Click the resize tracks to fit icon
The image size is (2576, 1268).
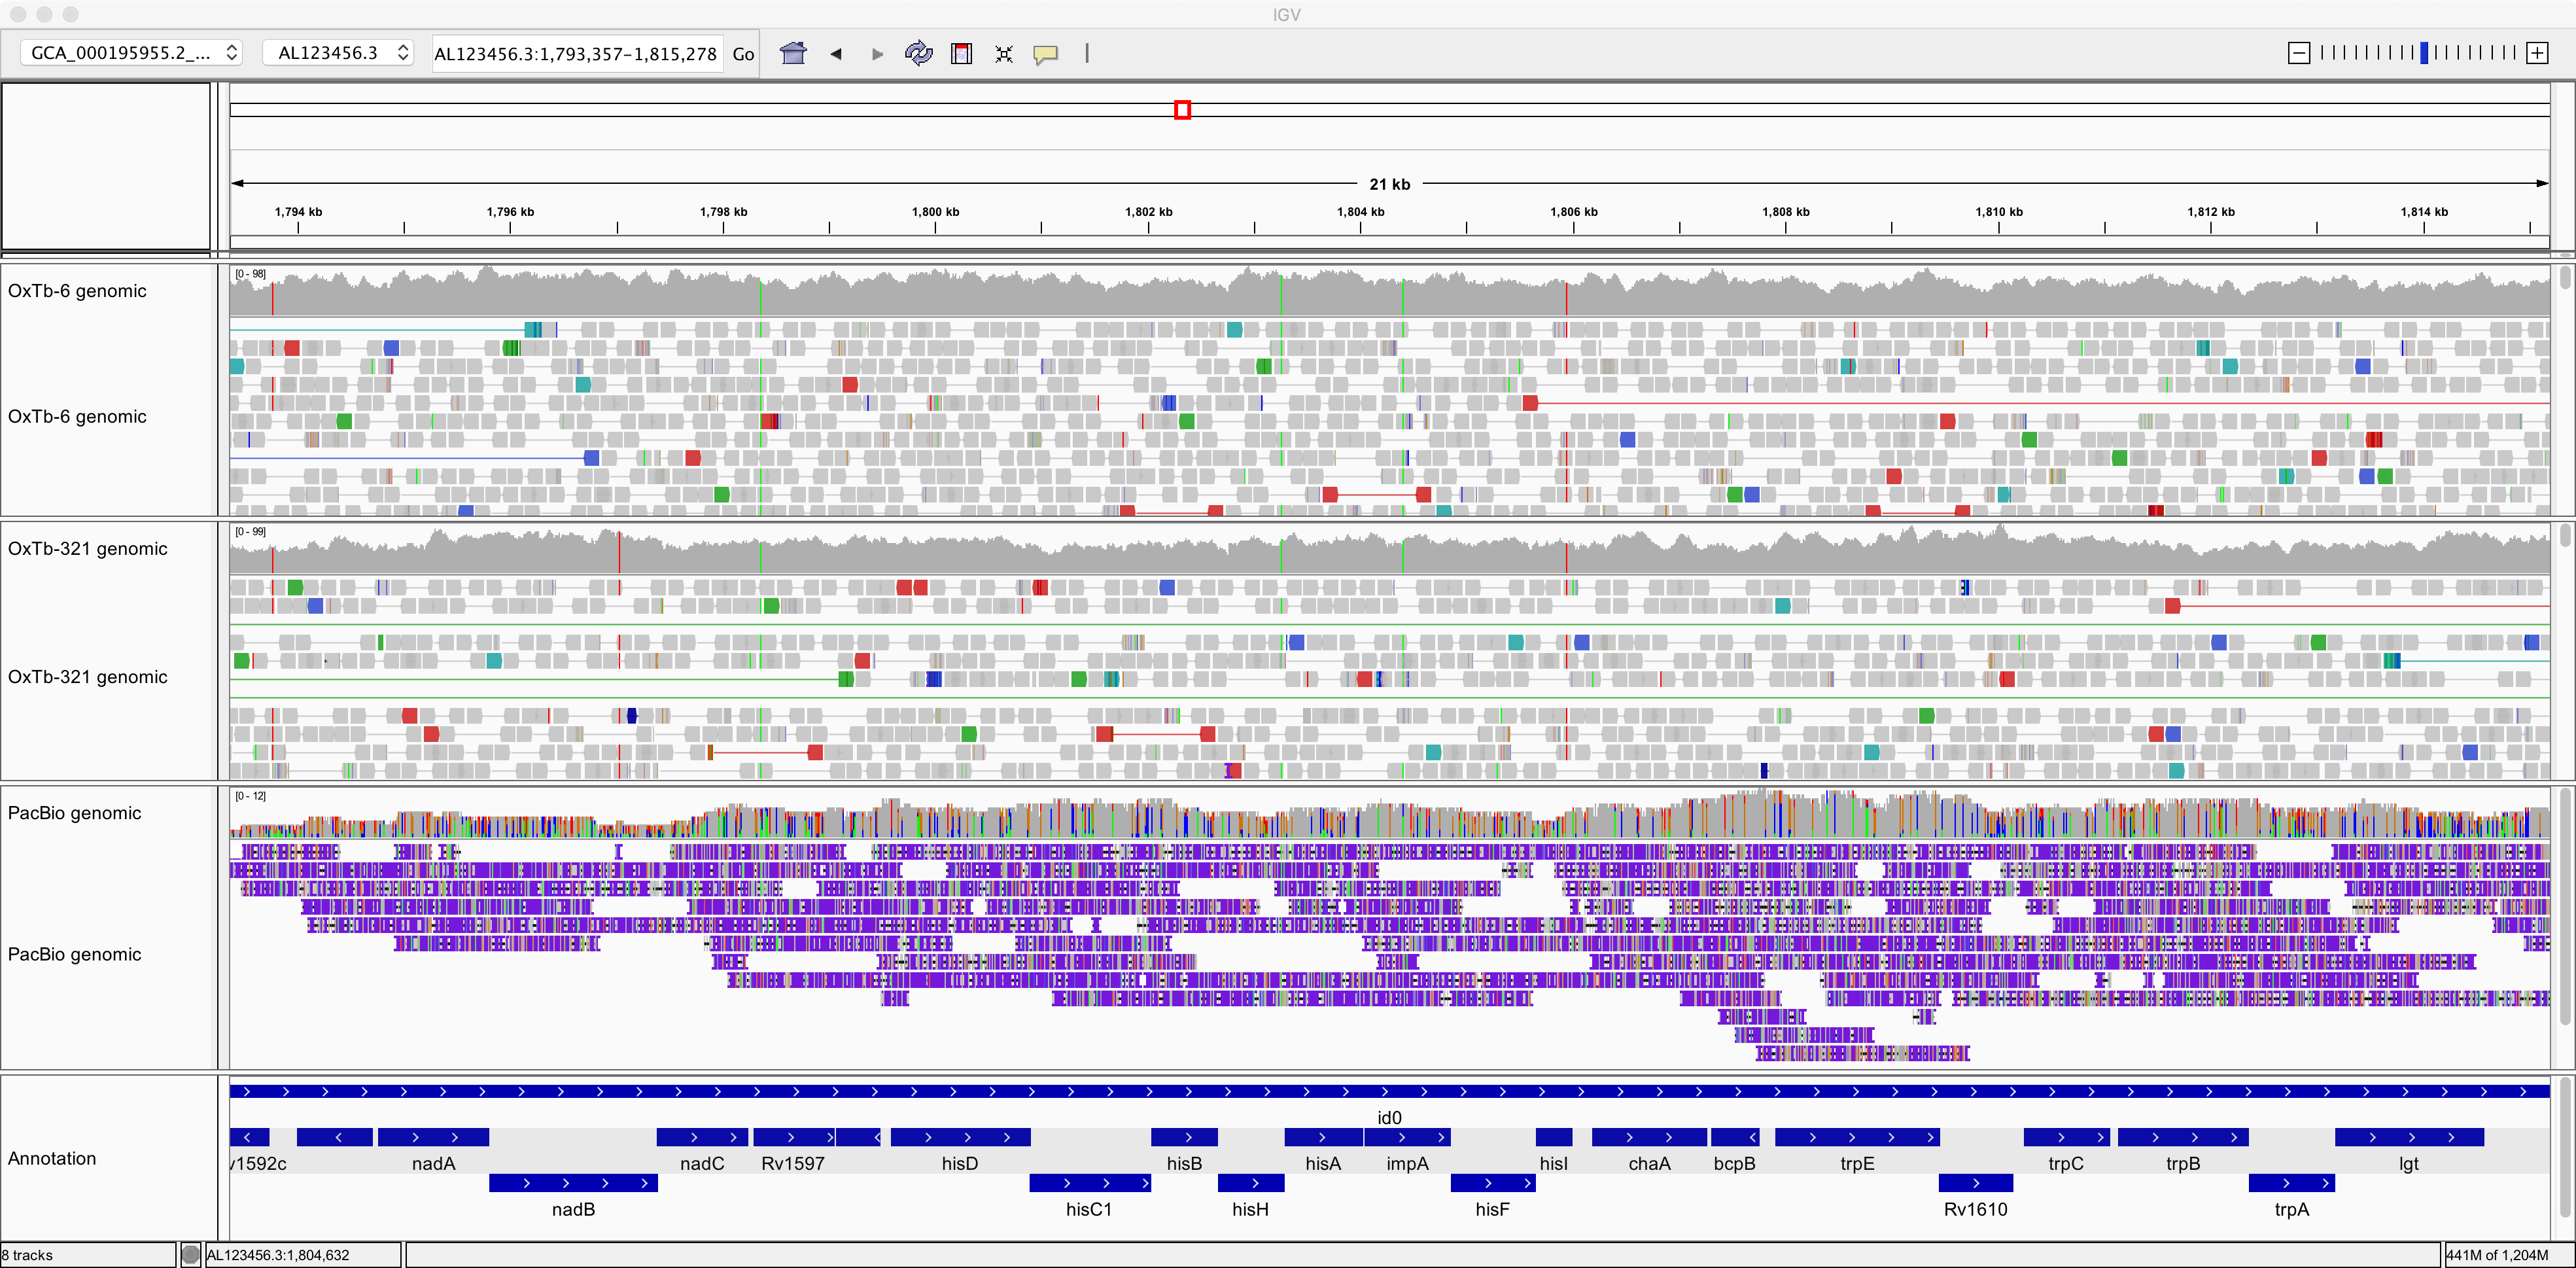1004,54
